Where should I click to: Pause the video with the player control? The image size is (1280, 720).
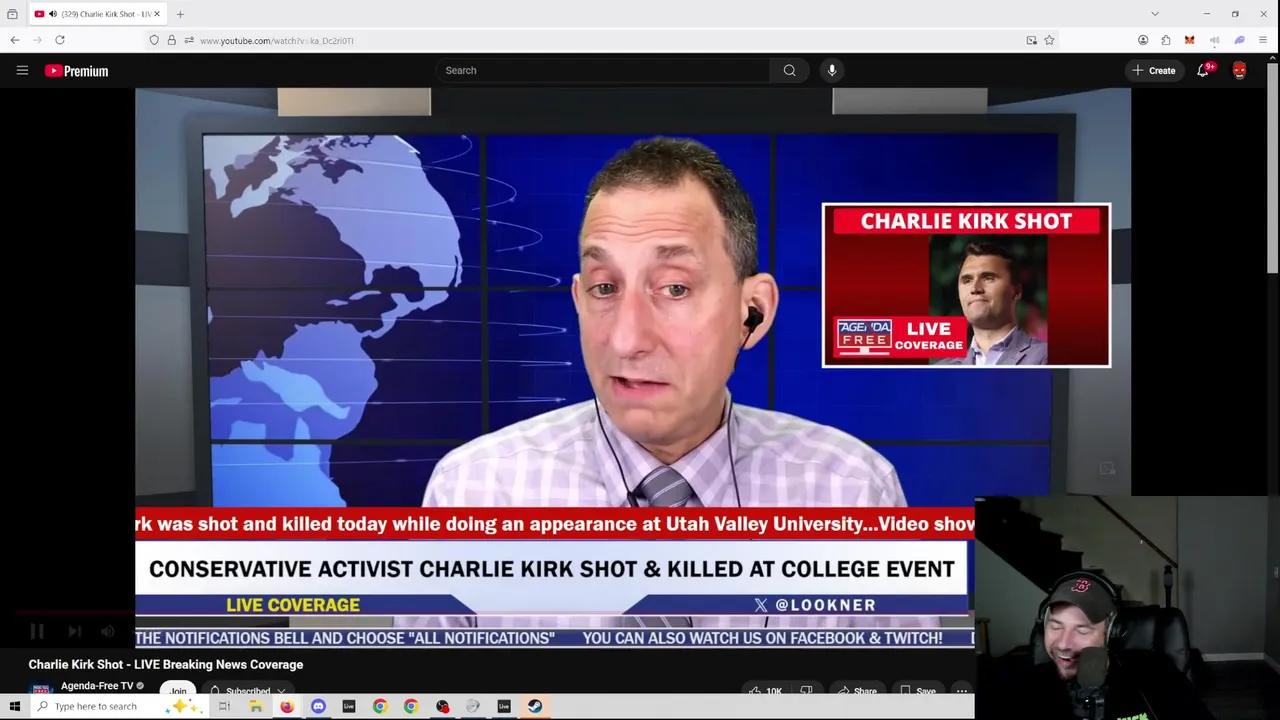coord(37,631)
